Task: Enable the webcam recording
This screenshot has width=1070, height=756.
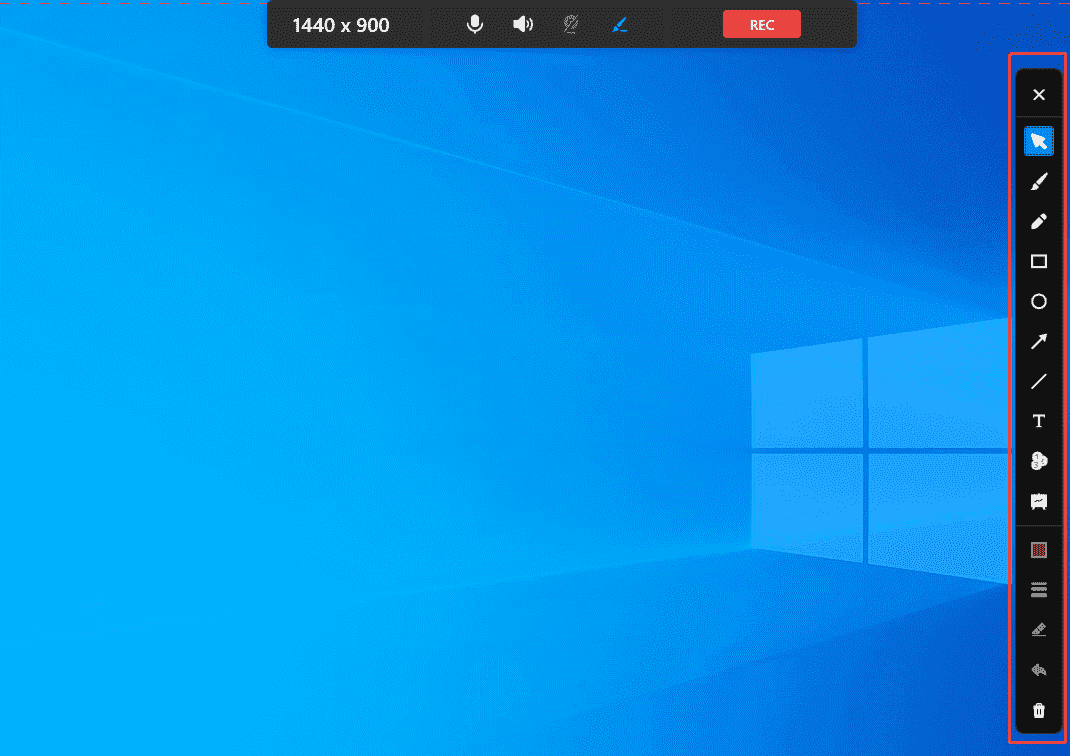Action: point(570,24)
